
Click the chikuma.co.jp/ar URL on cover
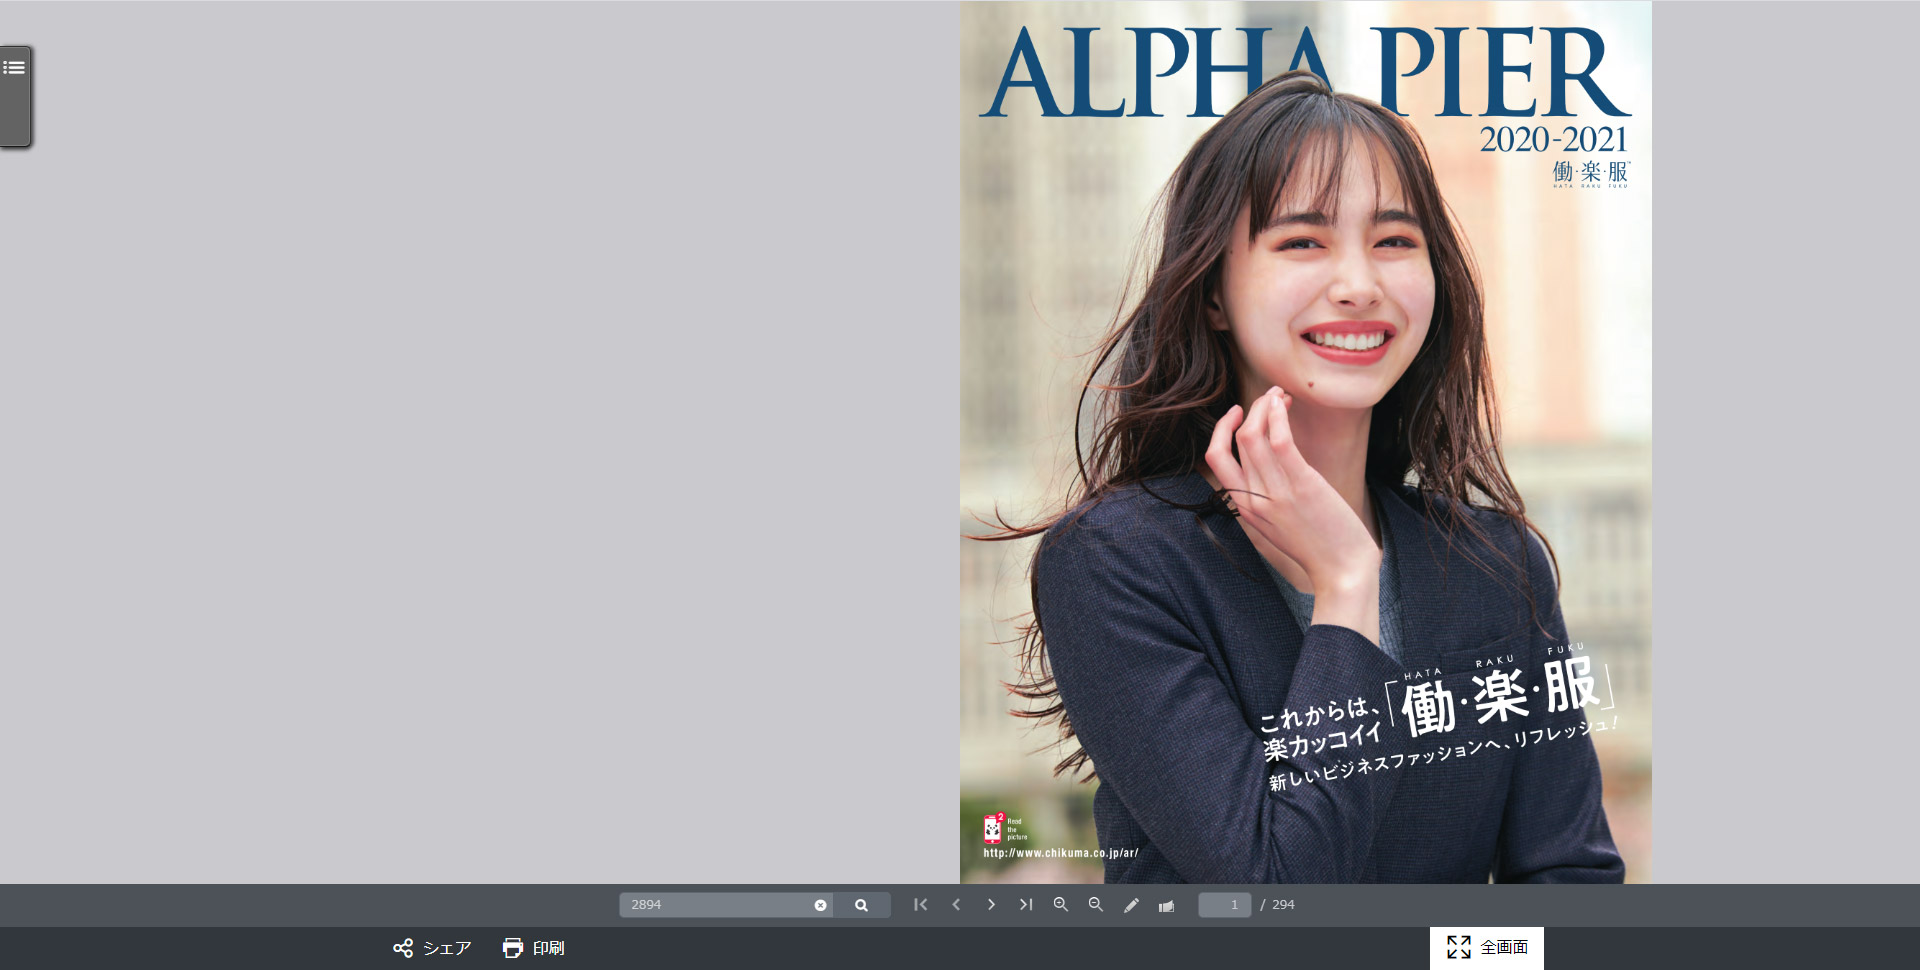pyautogui.click(x=1061, y=853)
